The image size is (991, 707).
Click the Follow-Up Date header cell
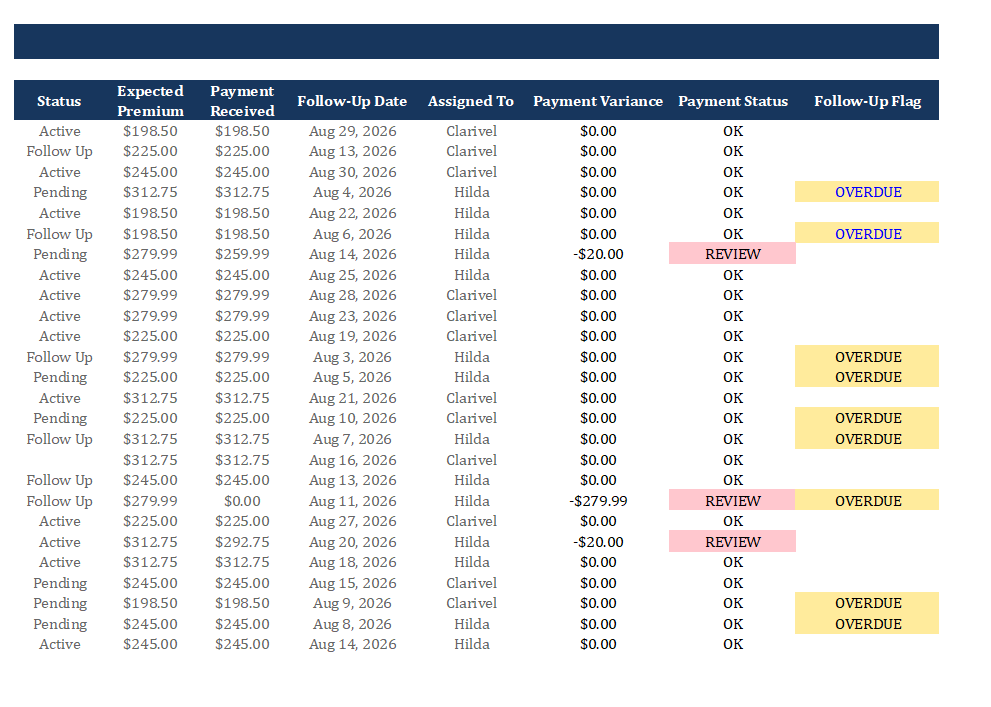point(352,100)
